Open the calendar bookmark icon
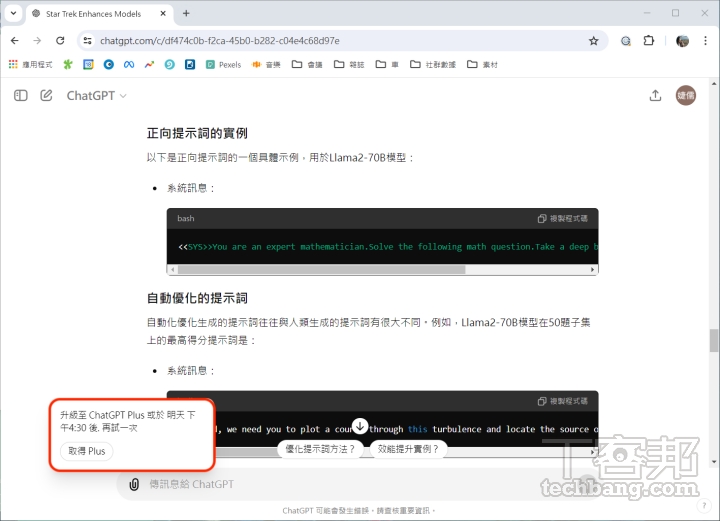 [x=88, y=65]
